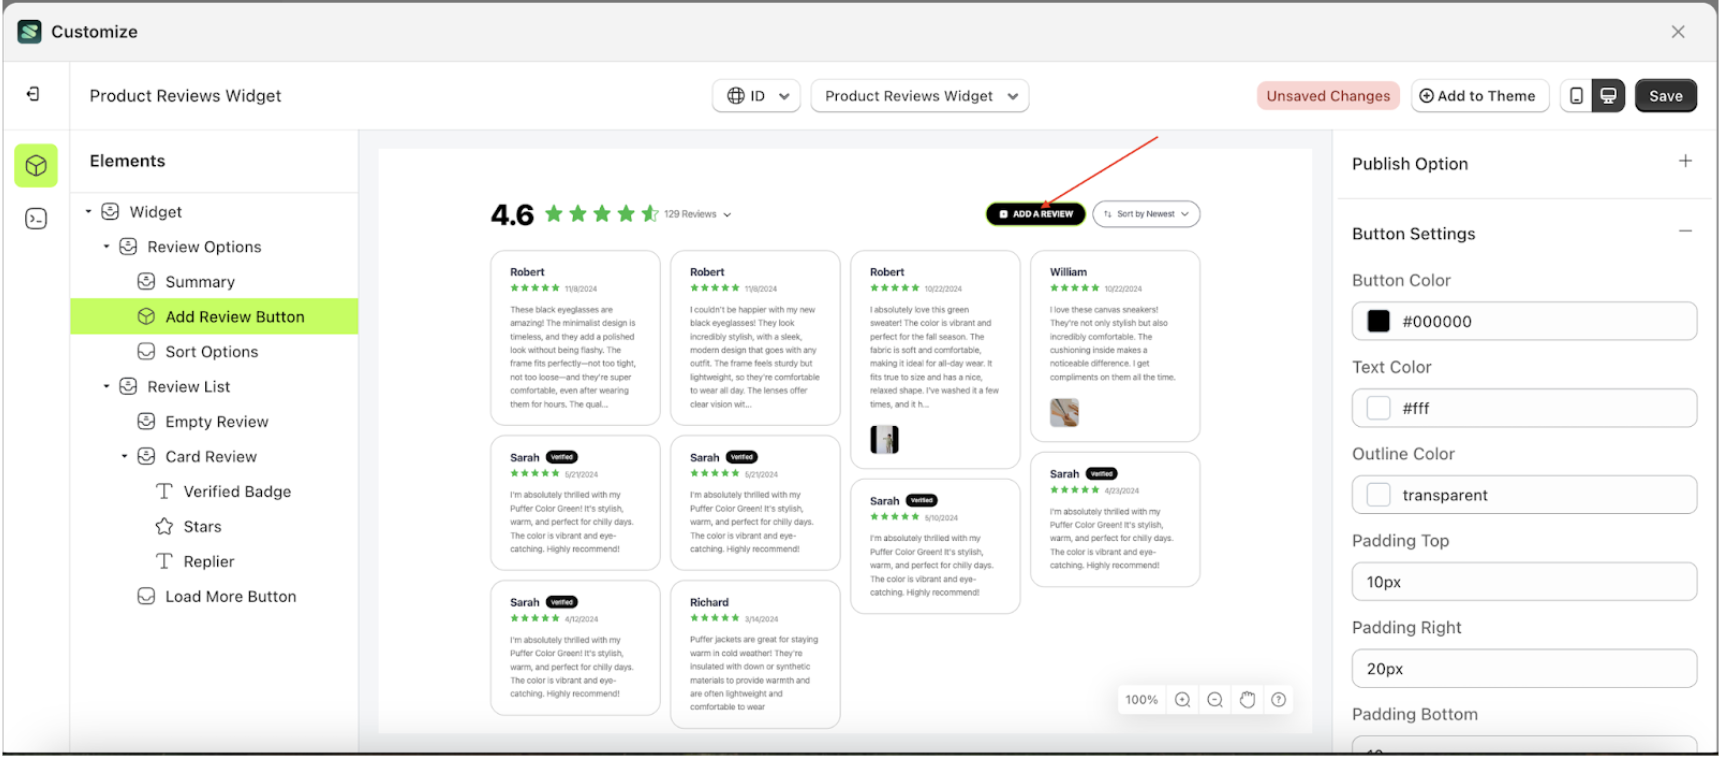Click the 4.6 rating score in preview
Screen dimensions: 1726x762
[x=512, y=215]
